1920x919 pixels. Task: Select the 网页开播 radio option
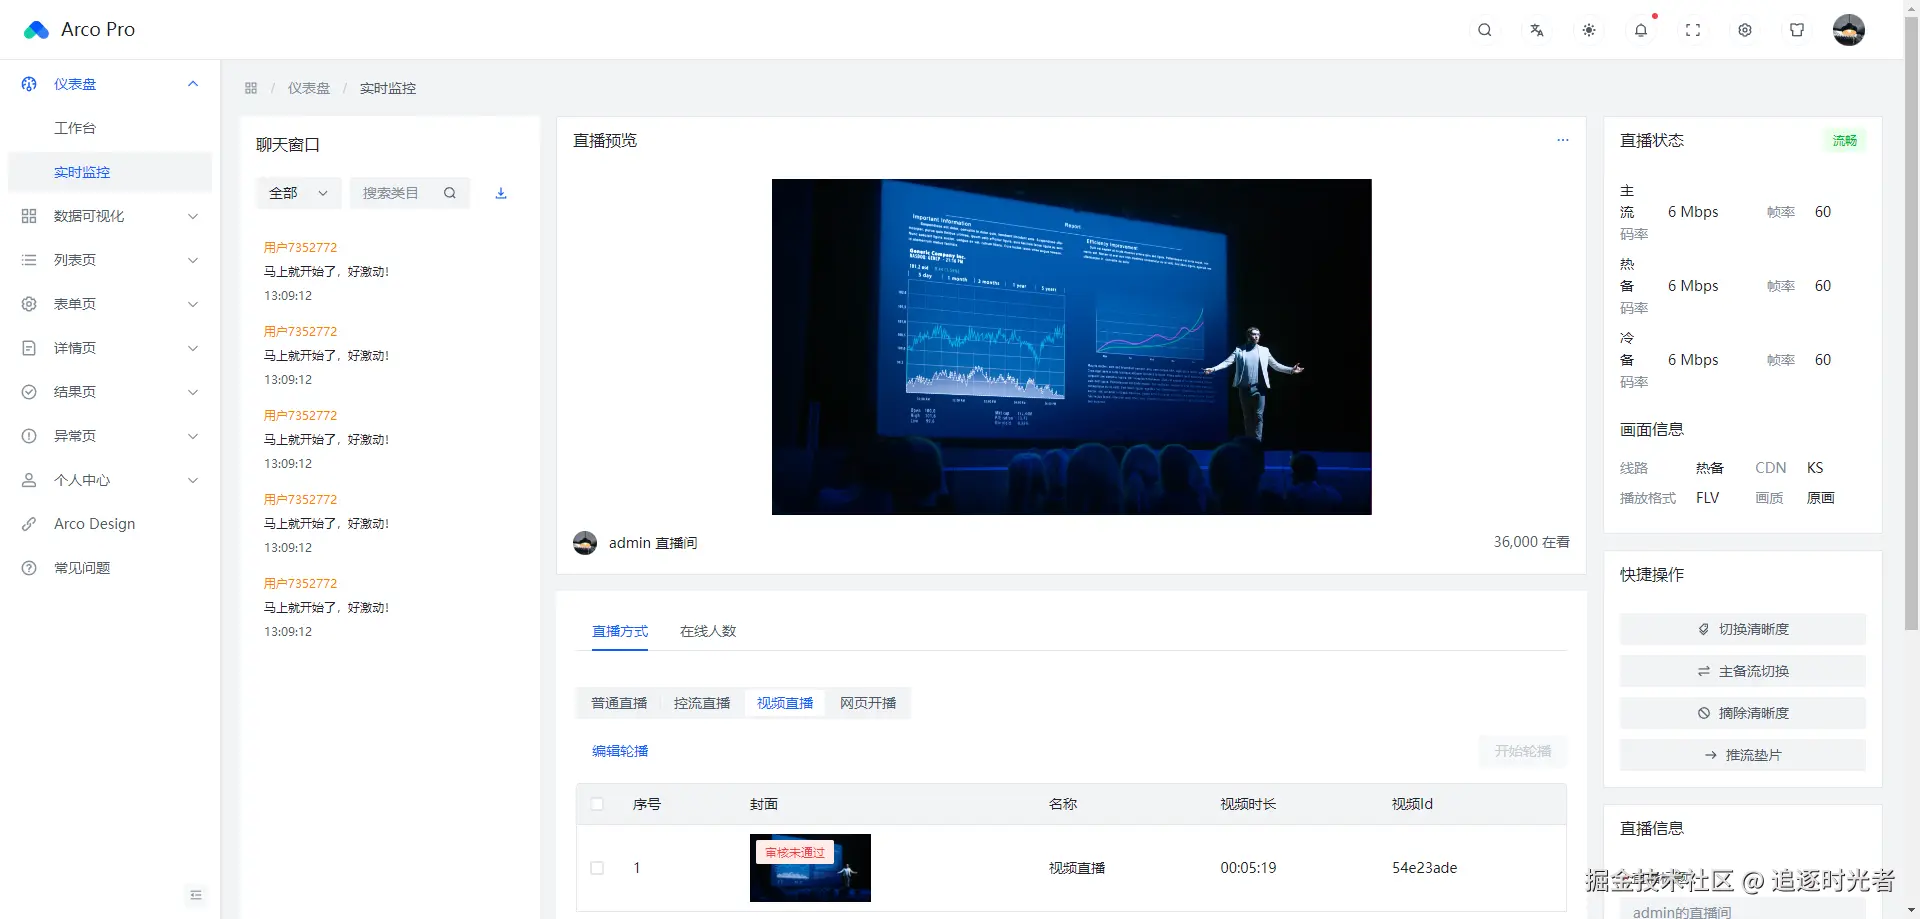(x=868, y=703)
